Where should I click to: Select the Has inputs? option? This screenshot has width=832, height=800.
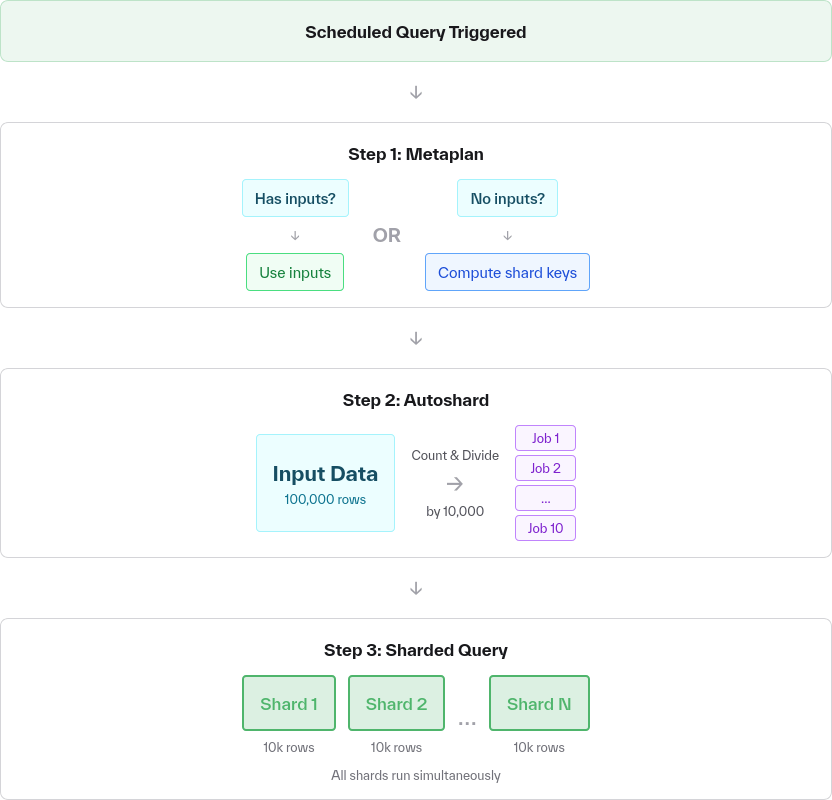(294, 198)
